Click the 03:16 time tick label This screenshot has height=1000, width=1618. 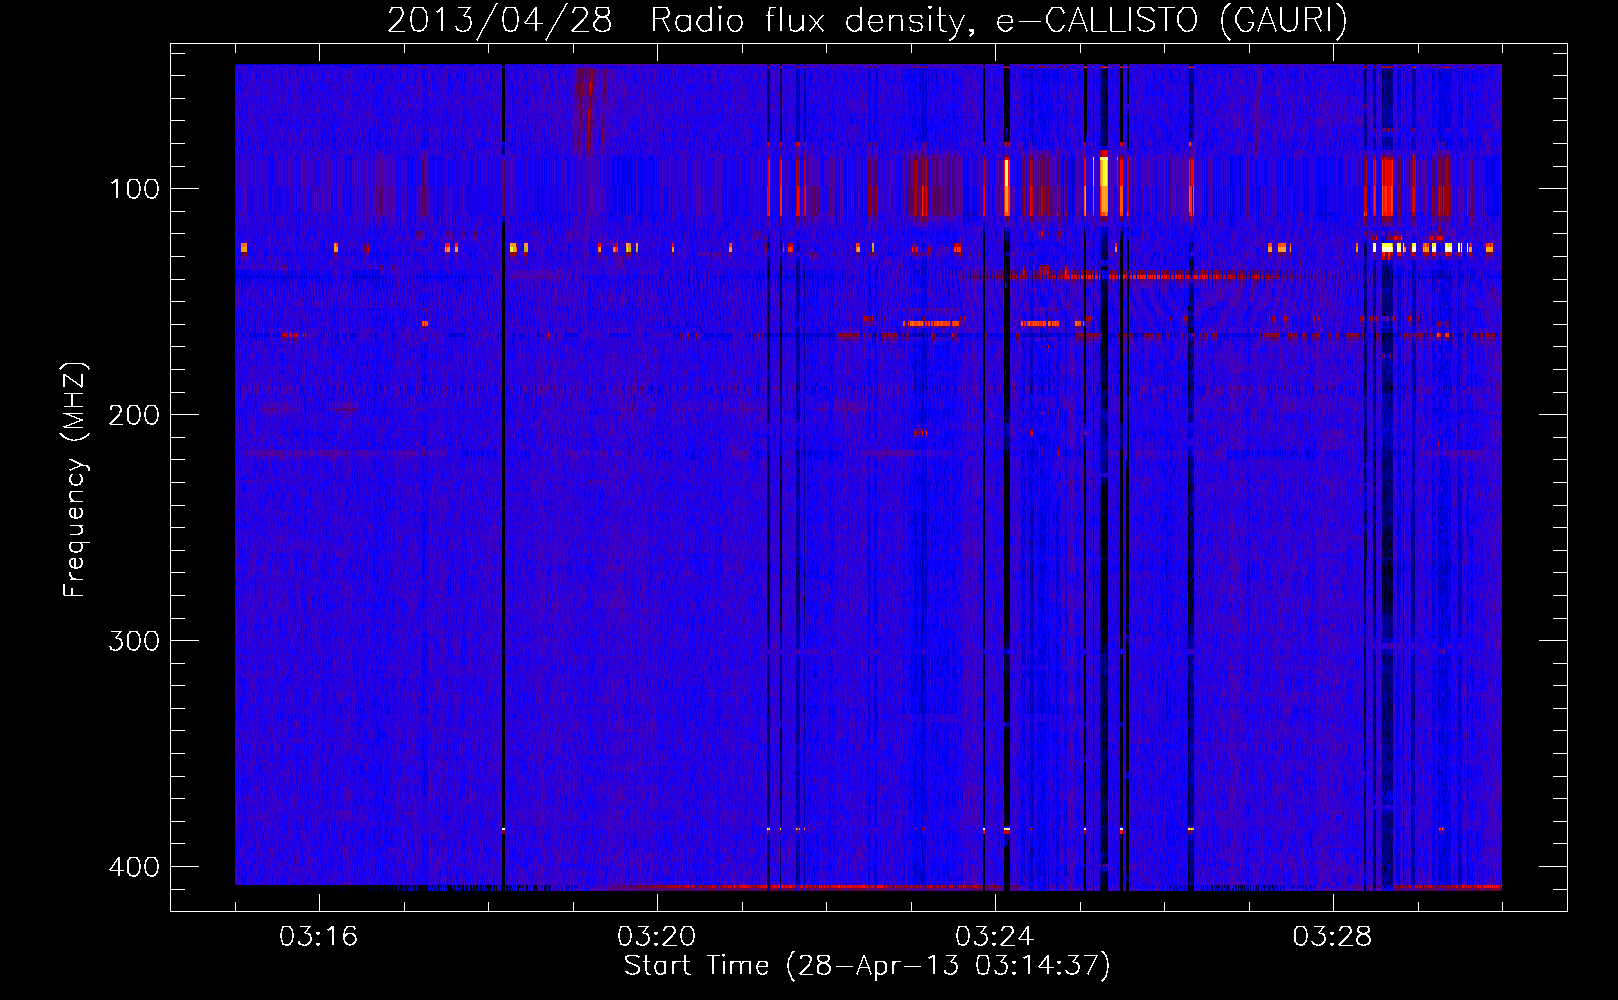point(319,937)
